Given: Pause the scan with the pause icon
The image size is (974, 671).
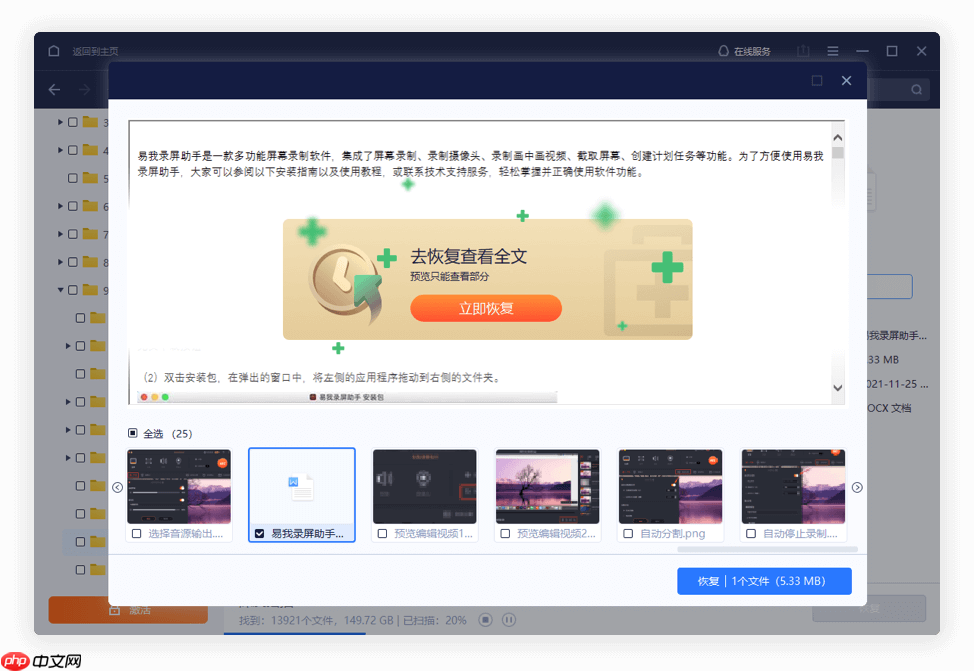Looking at the screenshot, I should click(509, 620).
